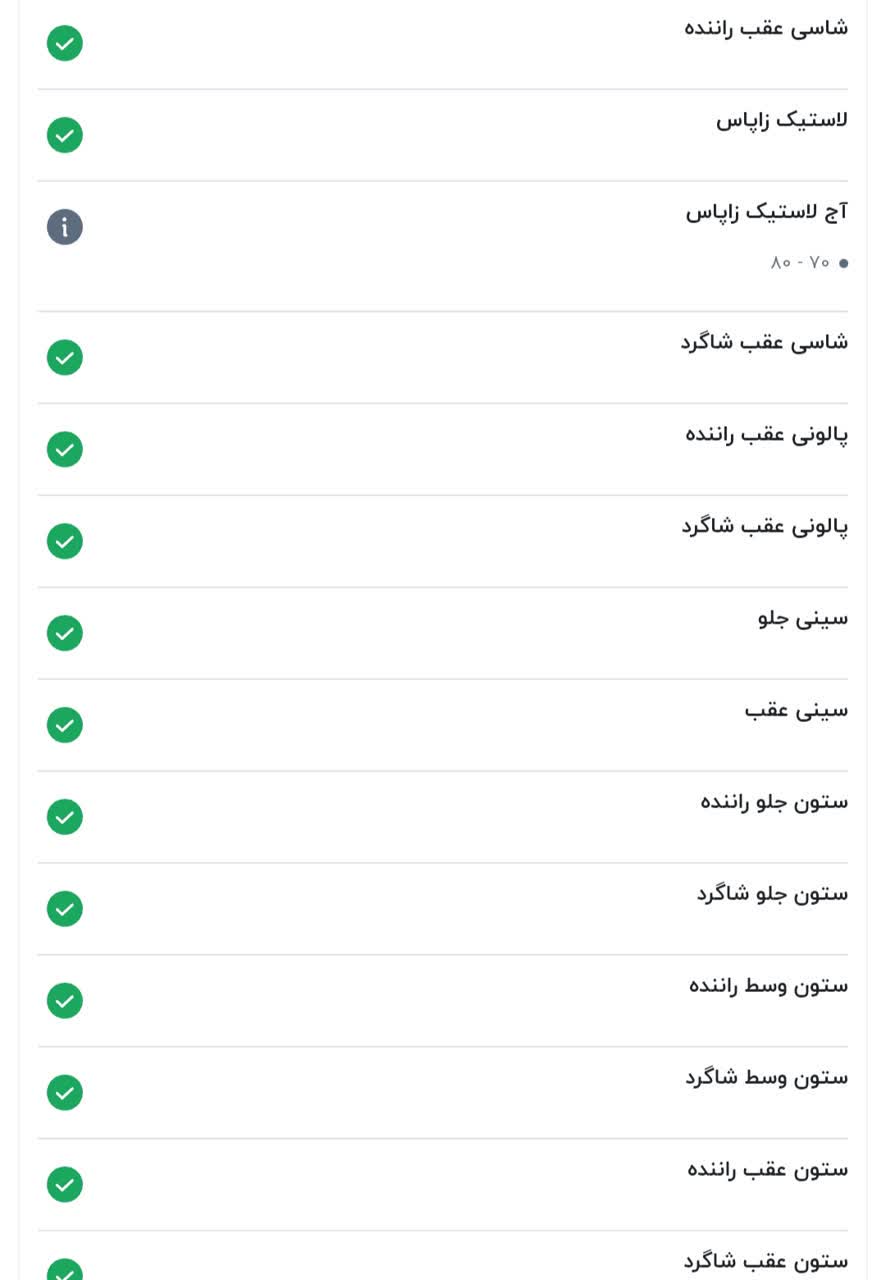
Task: Click green check icon beside ستون وسط شاگرد
Action: point(65,1093)
